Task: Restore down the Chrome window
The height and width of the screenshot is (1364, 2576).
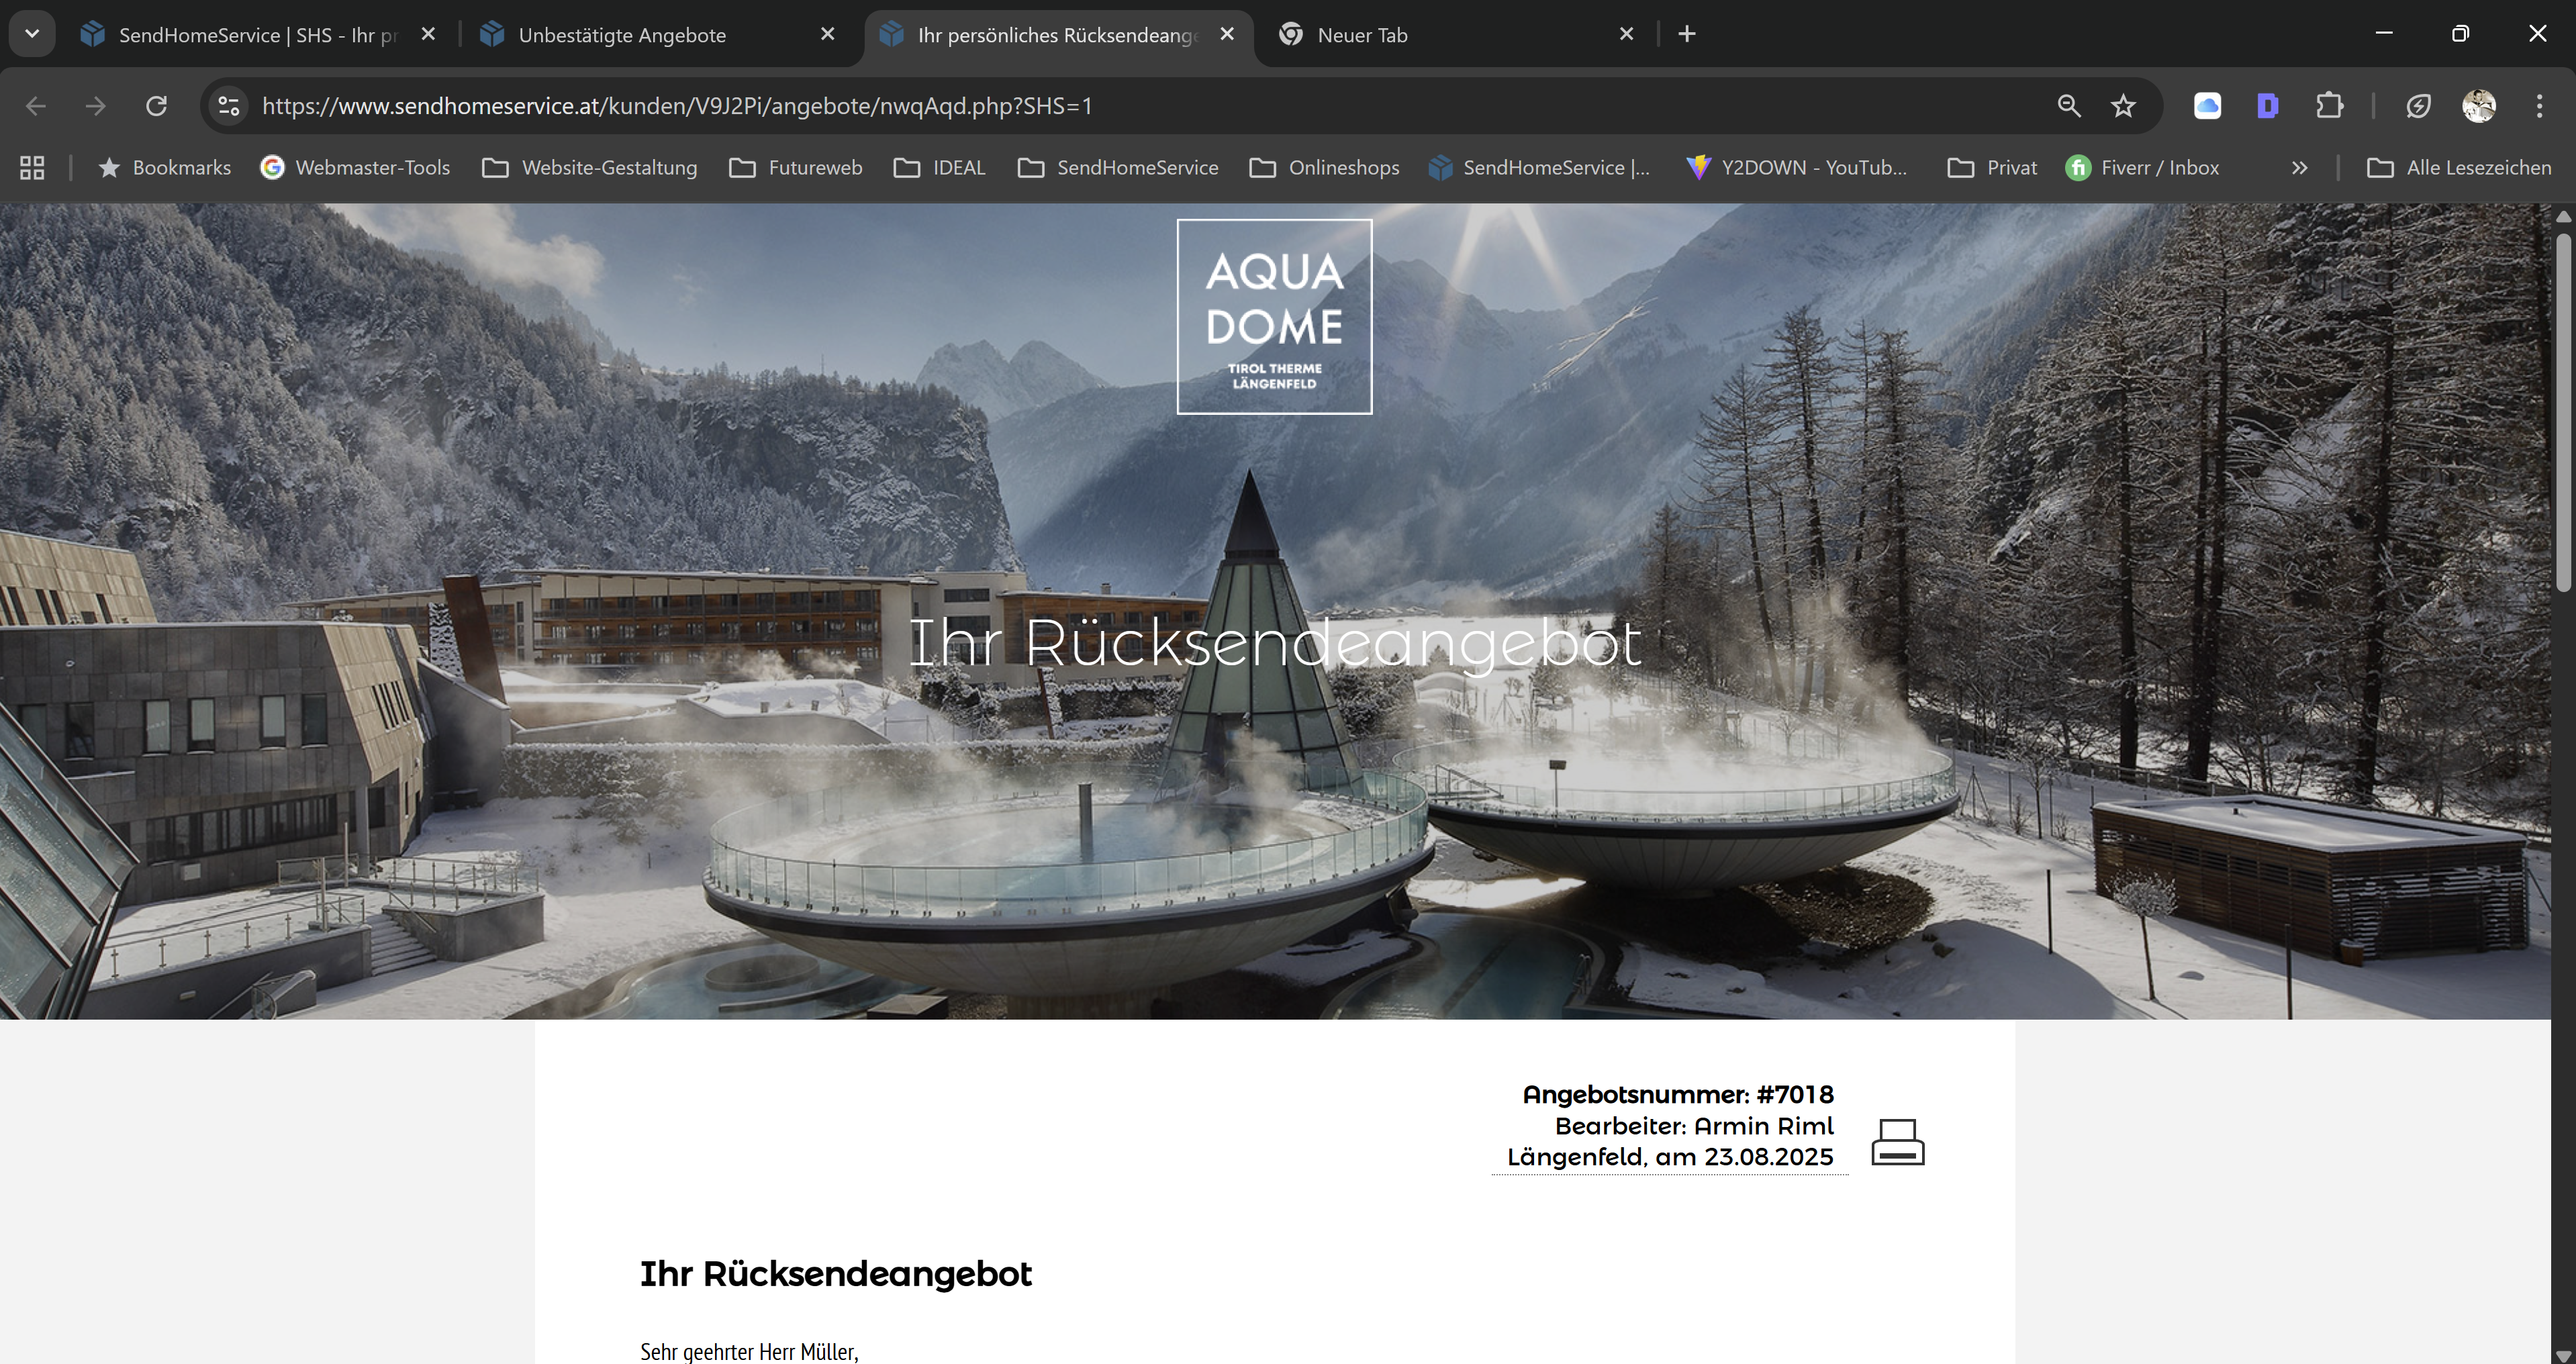Action: 2461,34
